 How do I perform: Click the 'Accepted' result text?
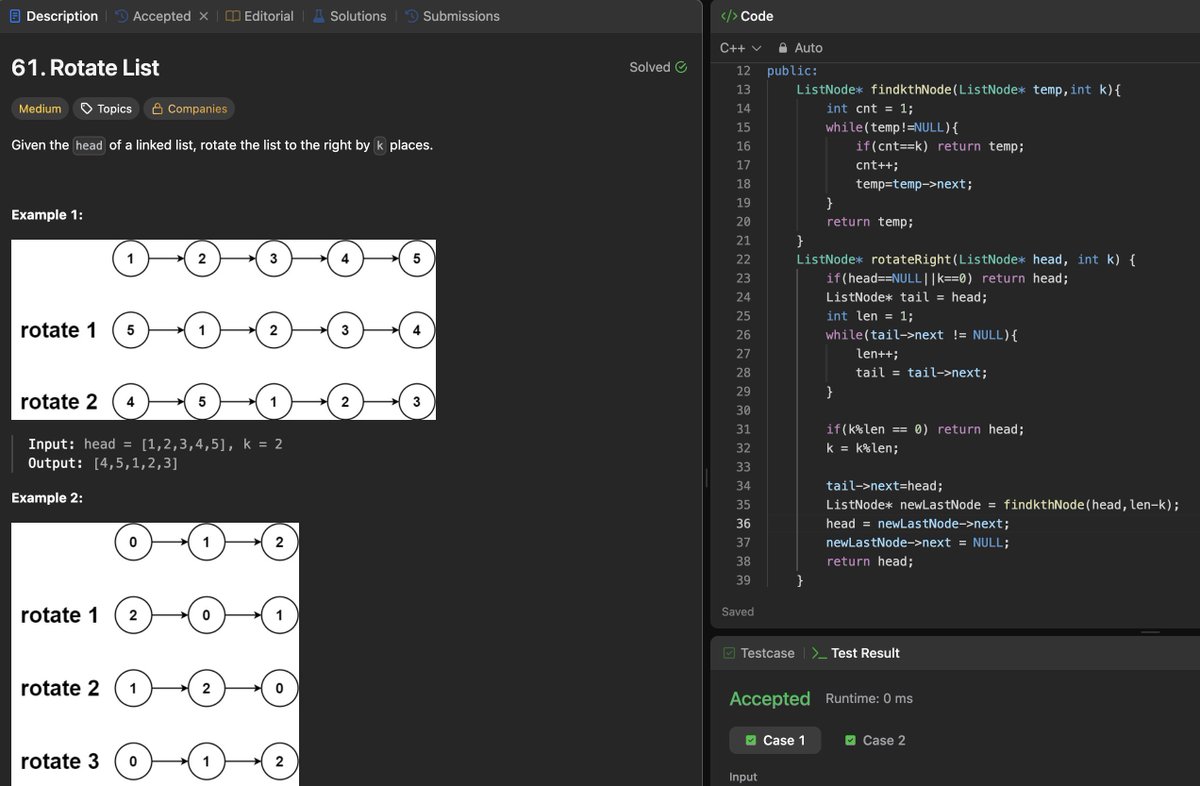(770, 699)
